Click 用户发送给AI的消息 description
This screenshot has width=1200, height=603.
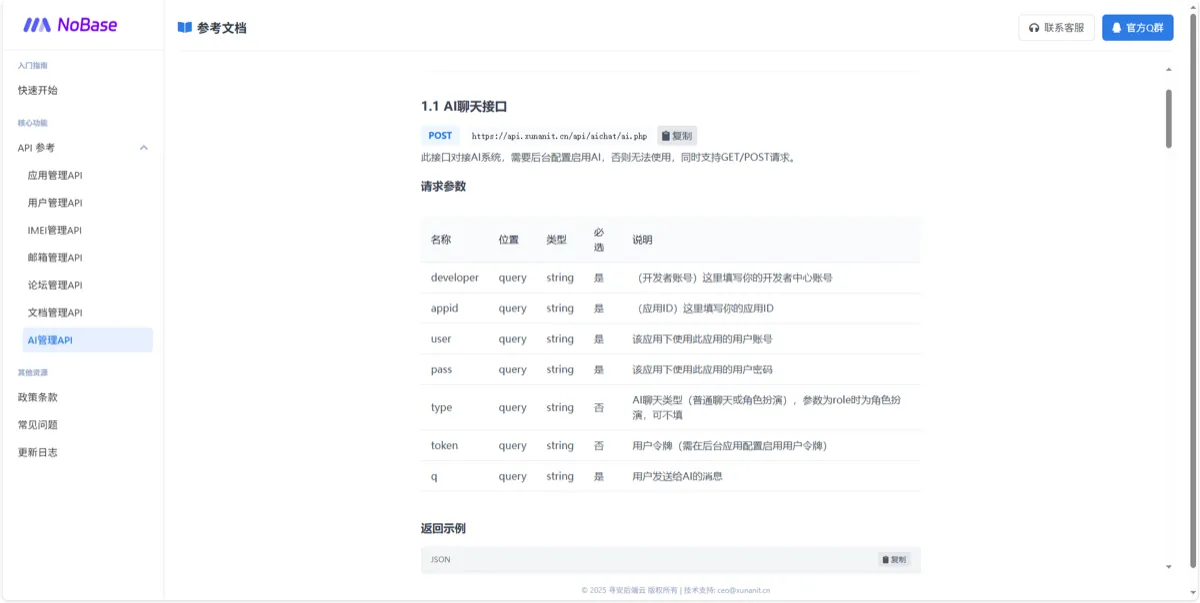coord(677,477)
